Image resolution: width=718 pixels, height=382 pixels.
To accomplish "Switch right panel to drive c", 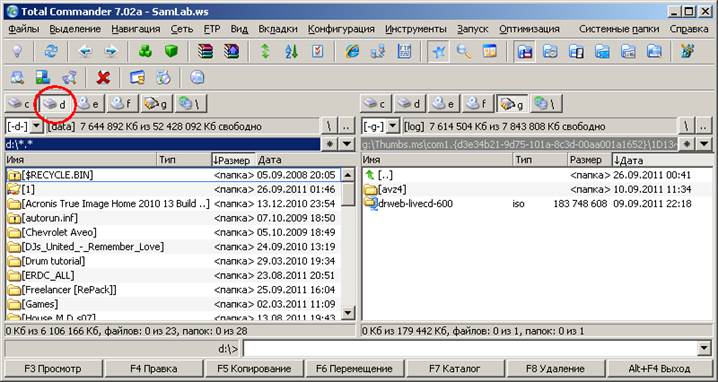I will click(x=375, y=104).
